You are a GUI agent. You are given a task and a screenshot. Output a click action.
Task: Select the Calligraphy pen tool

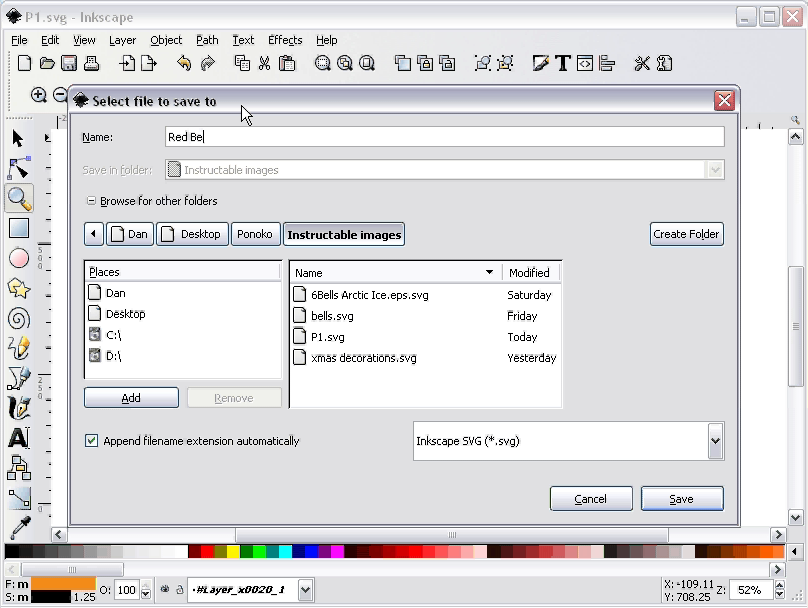click(19, 409)
